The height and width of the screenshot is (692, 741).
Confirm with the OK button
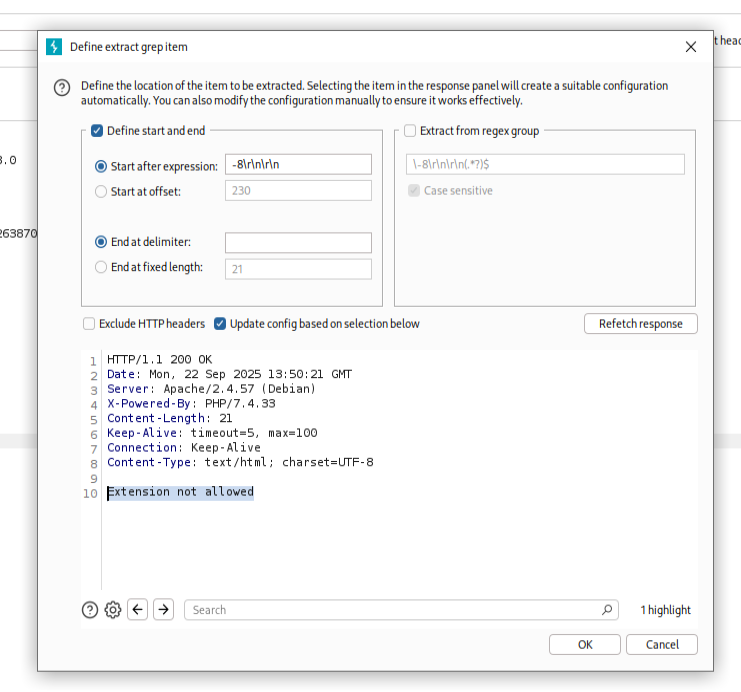pos(585,644)
